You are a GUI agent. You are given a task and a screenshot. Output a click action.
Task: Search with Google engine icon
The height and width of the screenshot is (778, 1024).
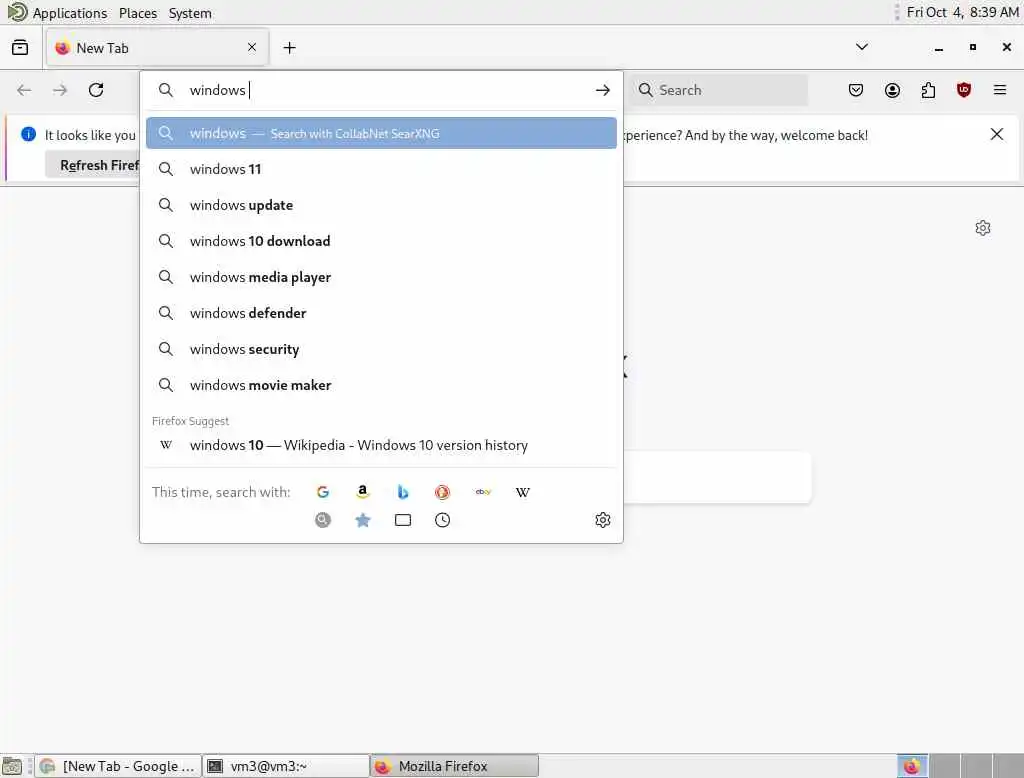tap(323, 492)
